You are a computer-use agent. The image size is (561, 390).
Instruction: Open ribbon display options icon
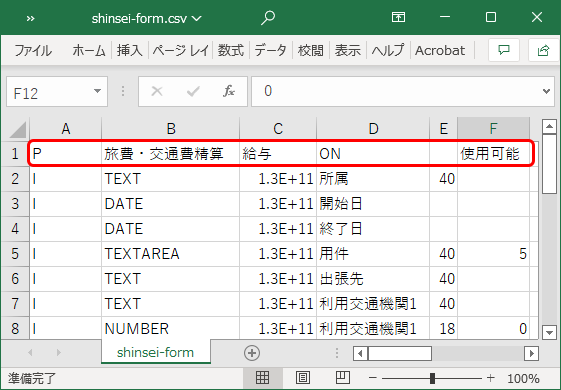coord(398,17)
